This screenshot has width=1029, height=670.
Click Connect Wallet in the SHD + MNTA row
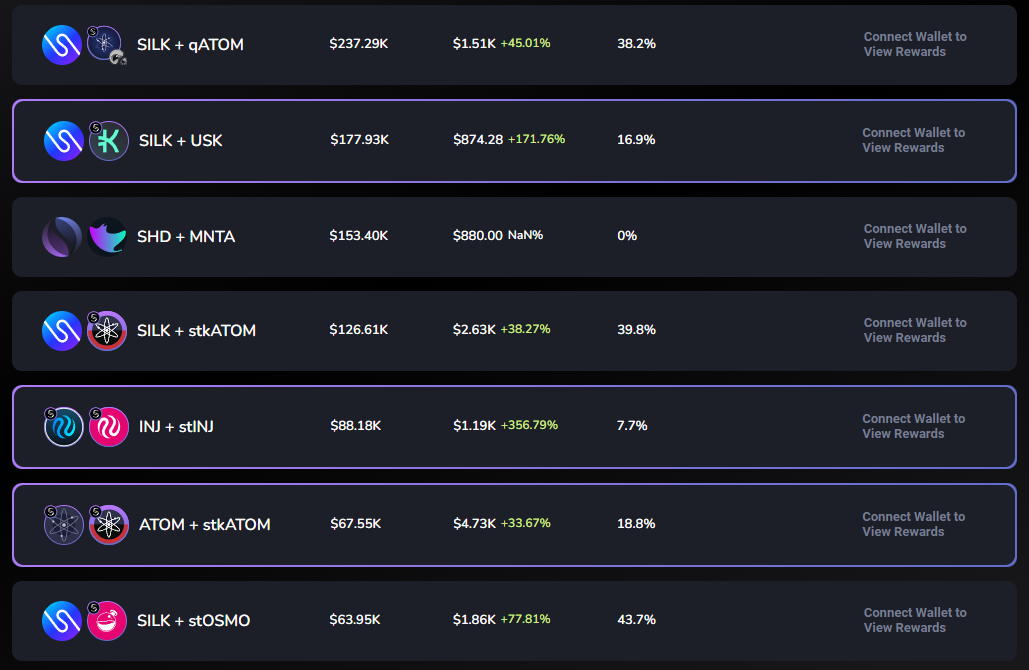tap(914, 236)
